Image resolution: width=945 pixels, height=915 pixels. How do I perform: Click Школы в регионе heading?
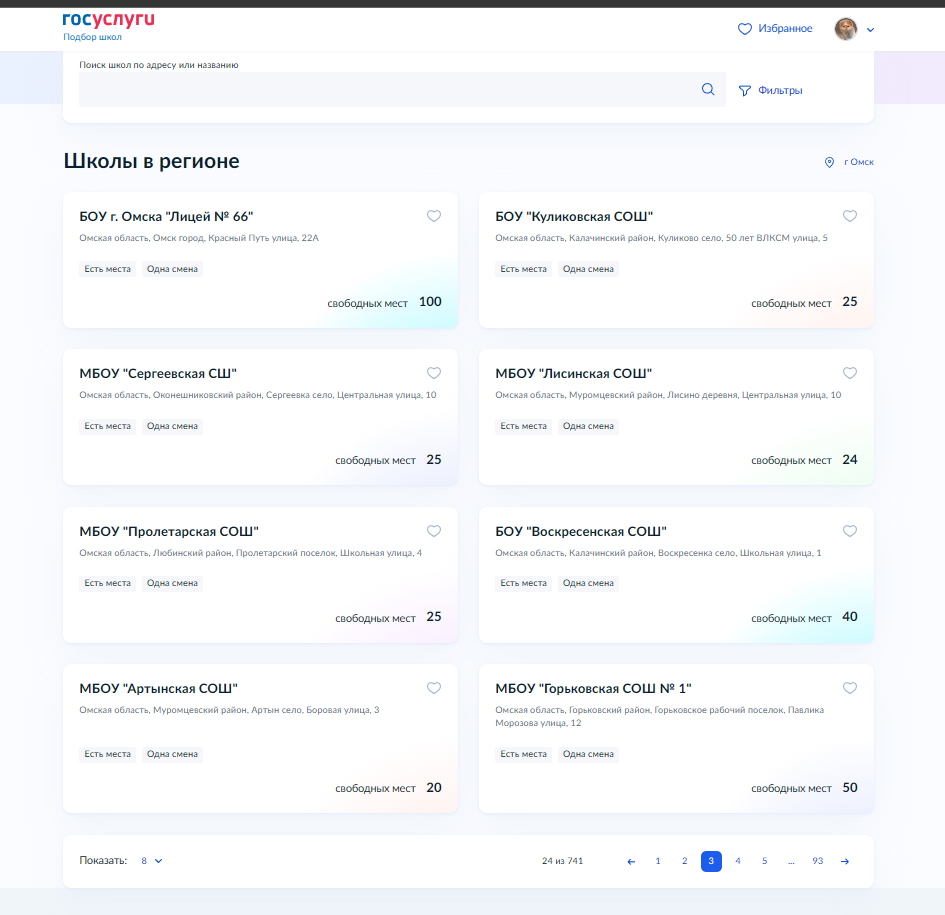coord(151,161)
